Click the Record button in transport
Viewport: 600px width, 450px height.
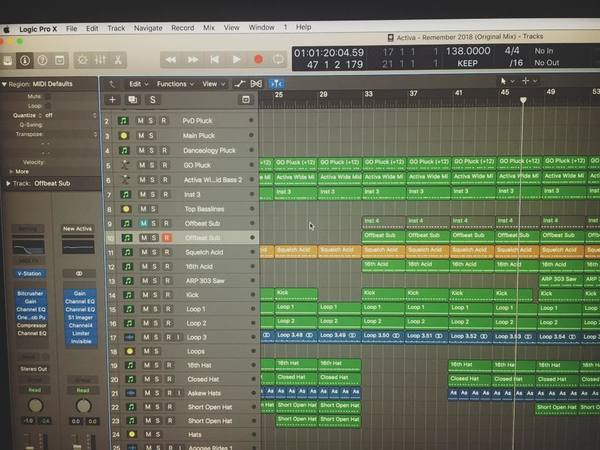258,59
